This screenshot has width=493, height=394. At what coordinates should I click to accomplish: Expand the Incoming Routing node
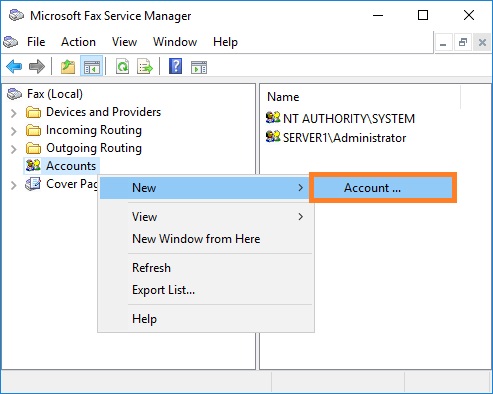pyautogui.click(x=14, y=131)
